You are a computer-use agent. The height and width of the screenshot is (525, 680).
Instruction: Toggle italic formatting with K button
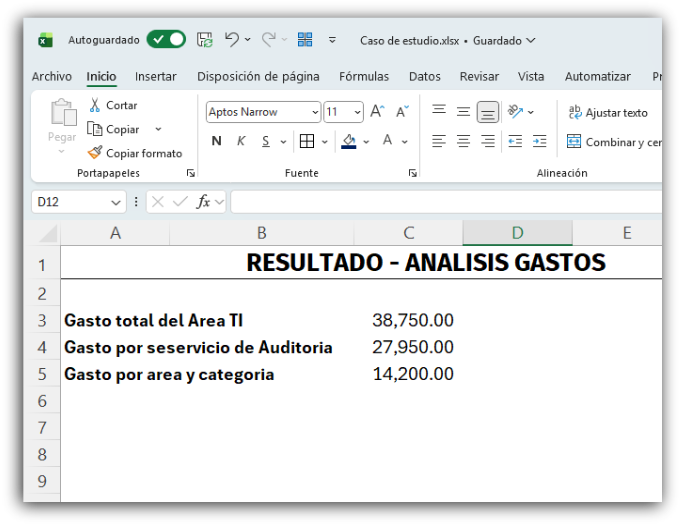point(241,141)
